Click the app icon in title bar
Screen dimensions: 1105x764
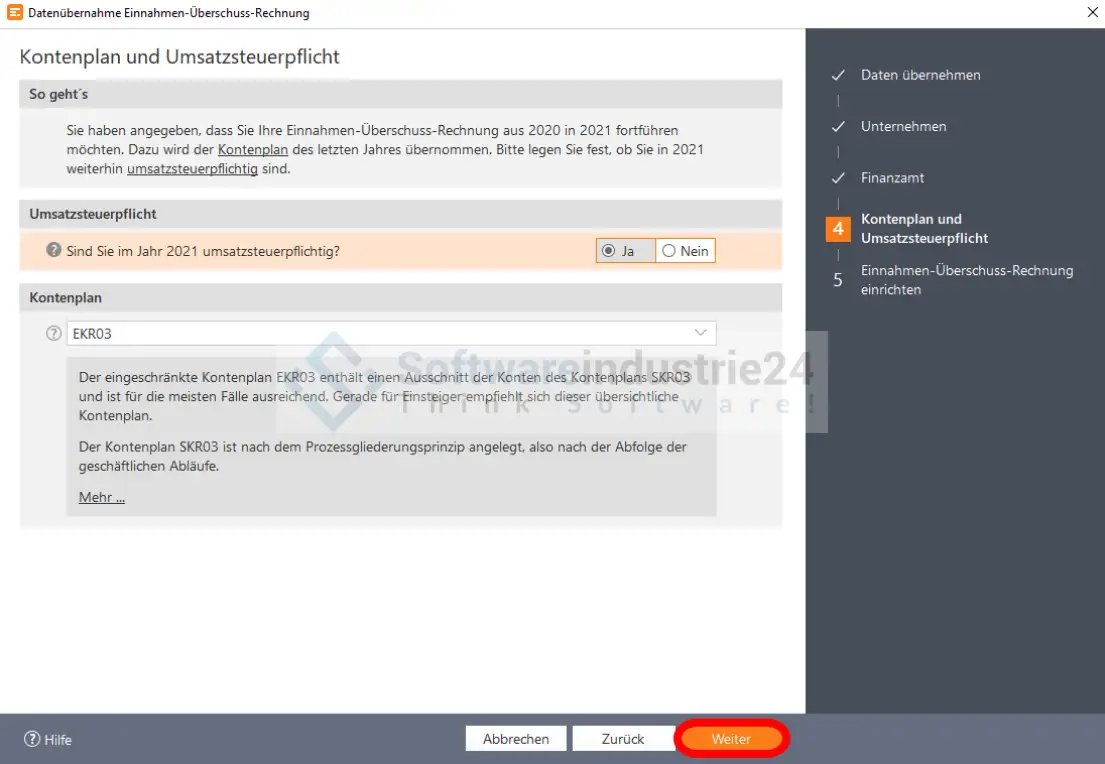click(14, 13)
